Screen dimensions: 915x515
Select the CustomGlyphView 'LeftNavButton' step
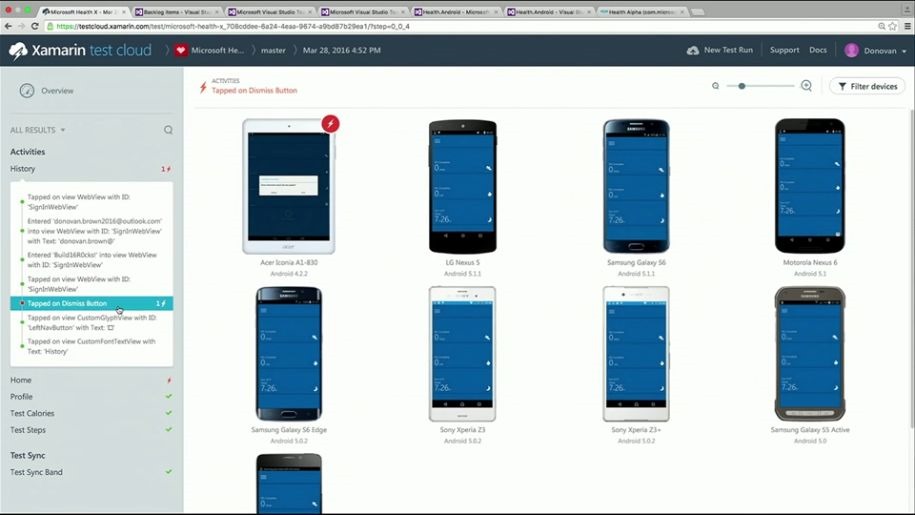point(92,323)
